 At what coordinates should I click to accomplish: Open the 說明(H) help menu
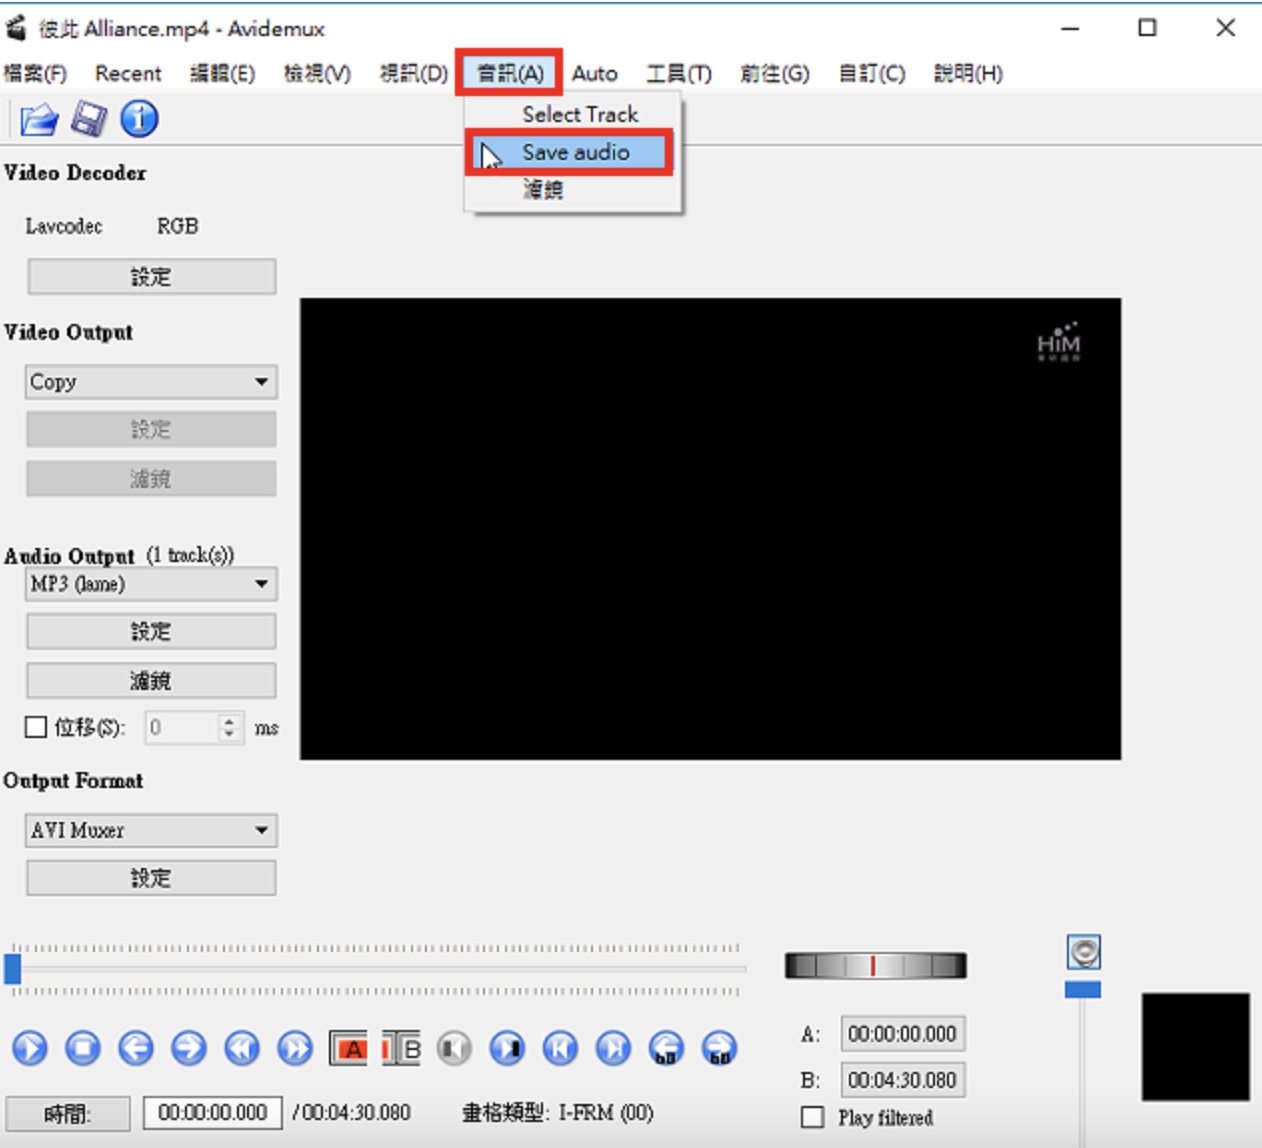(x=968, y=73)
